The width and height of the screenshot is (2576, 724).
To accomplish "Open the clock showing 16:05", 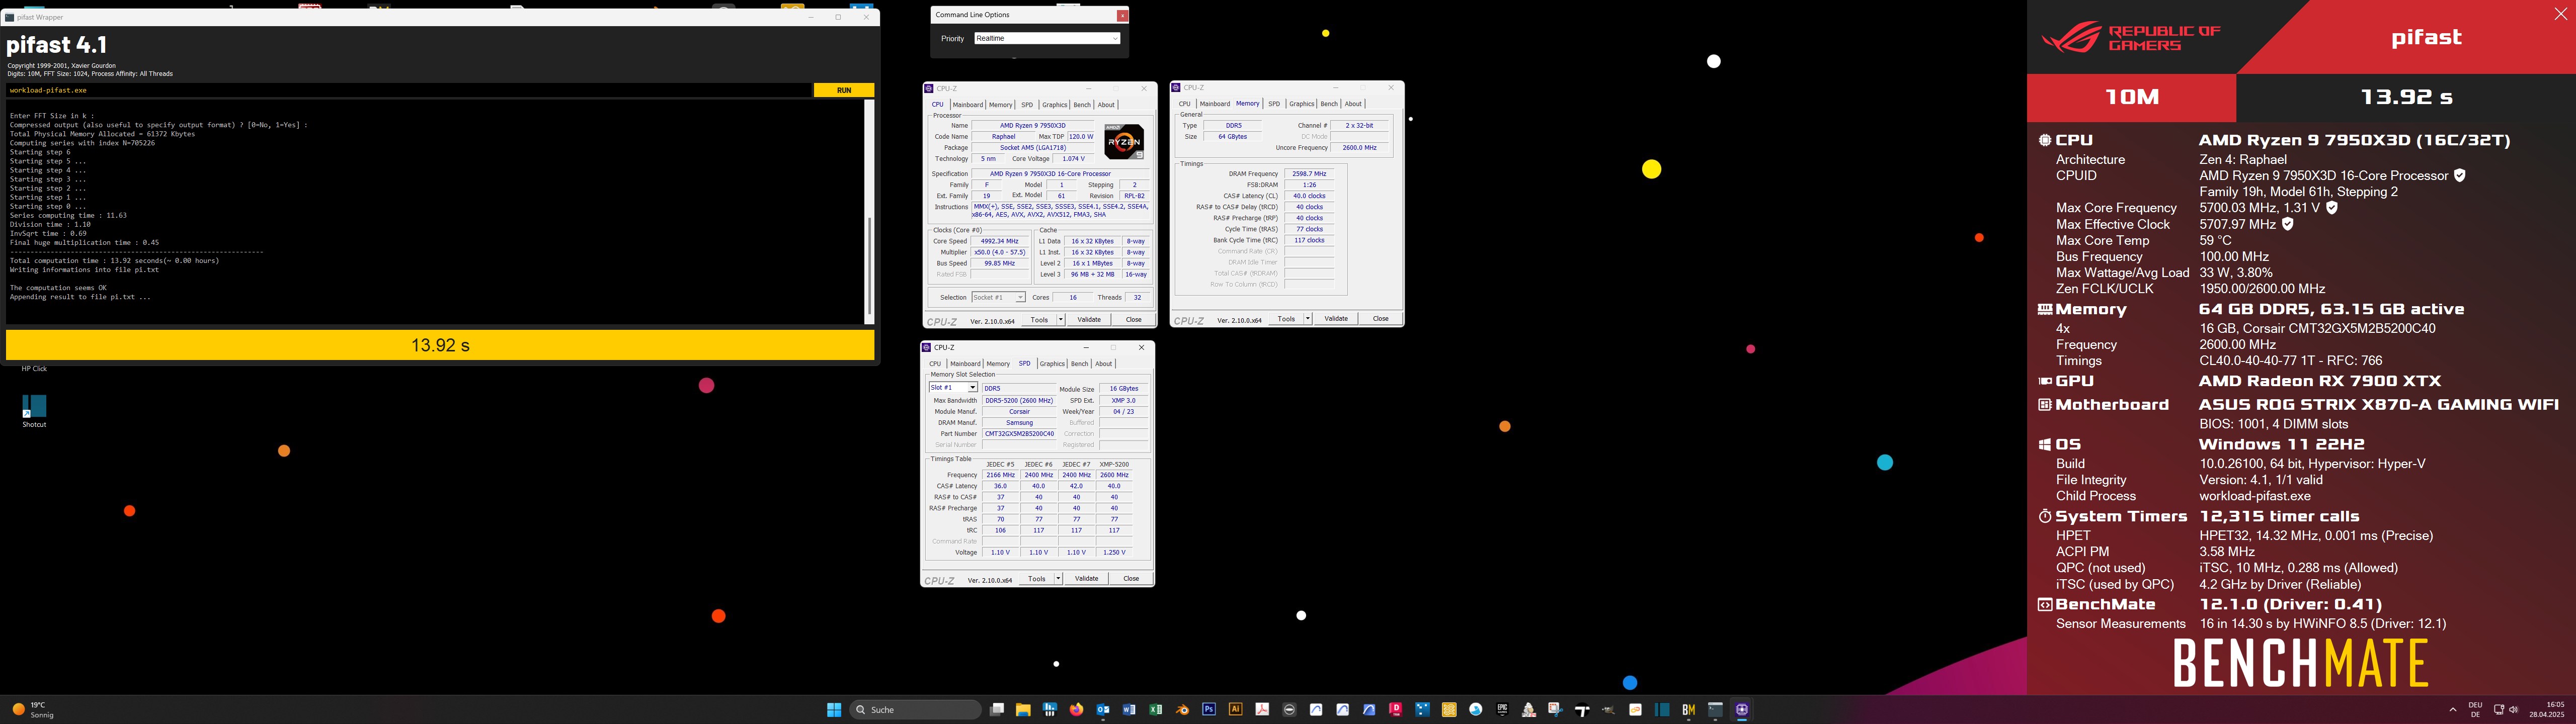I will point(2547,710).
